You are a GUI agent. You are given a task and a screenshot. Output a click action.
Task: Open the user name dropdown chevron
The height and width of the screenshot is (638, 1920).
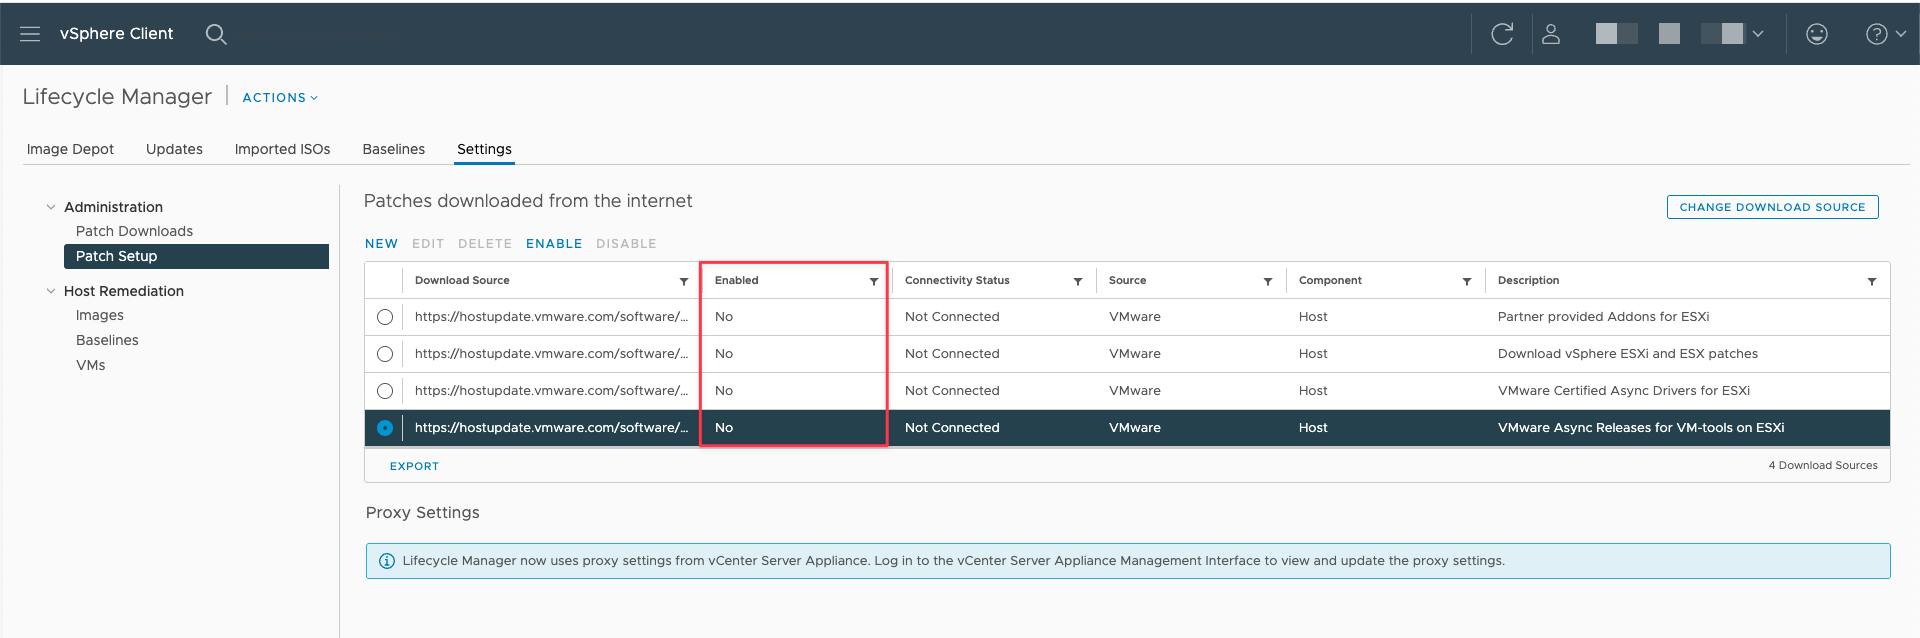click(1758, 34)
